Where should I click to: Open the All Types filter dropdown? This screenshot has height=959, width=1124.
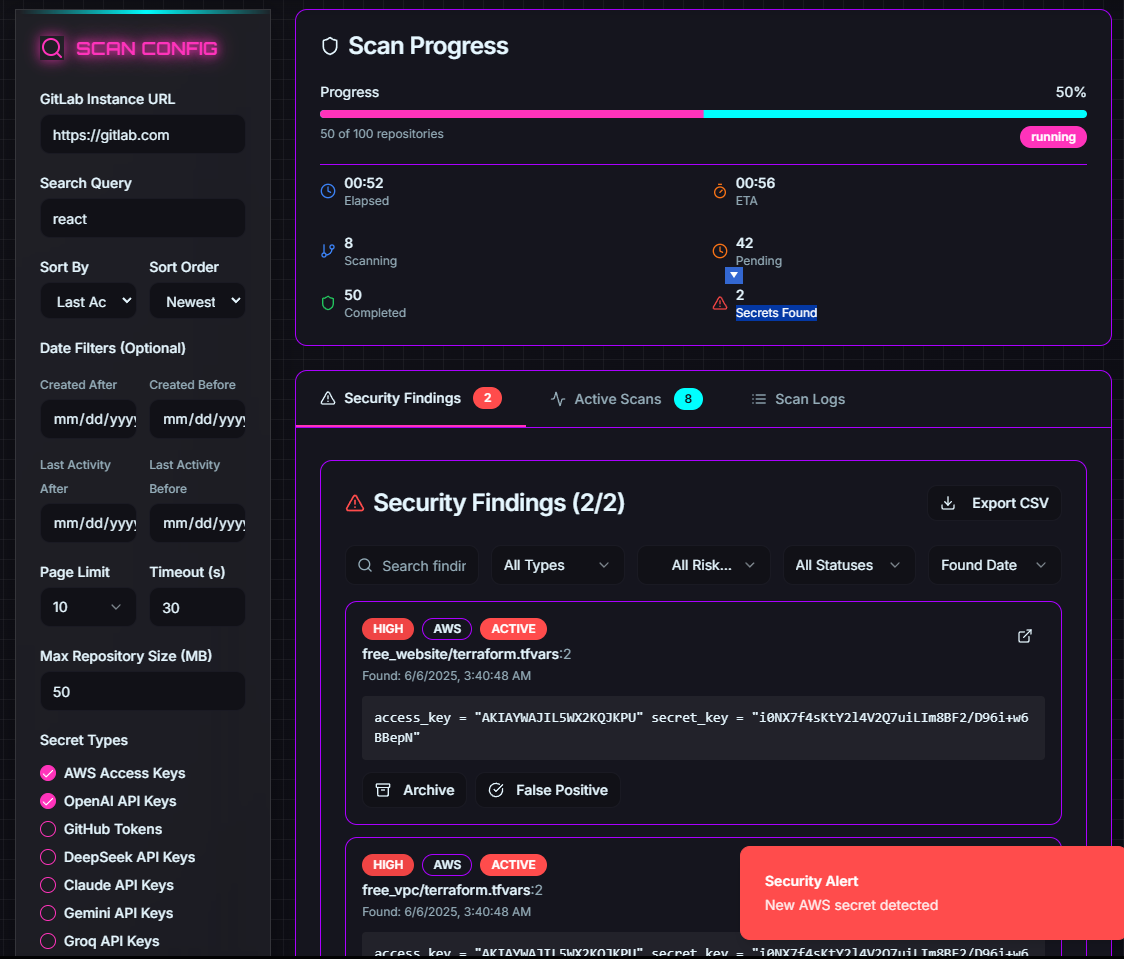pos(557,565)
